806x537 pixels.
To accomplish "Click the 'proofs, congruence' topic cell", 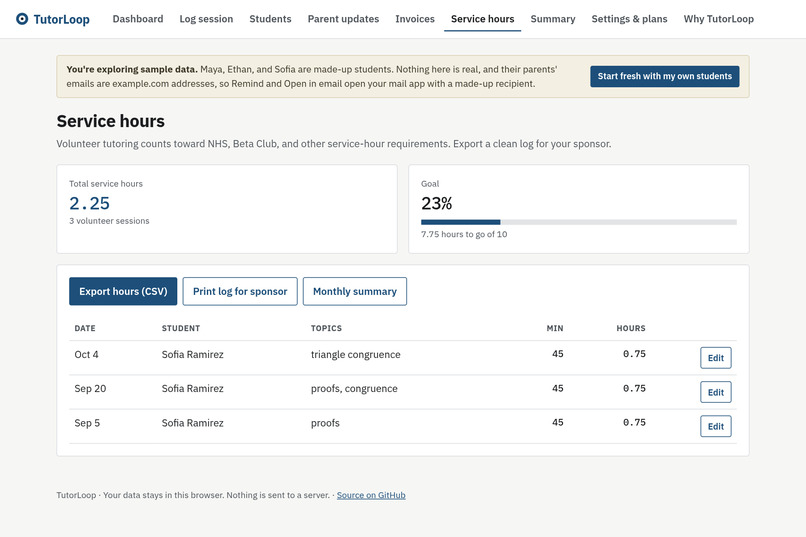I will (x=354, y=388).
